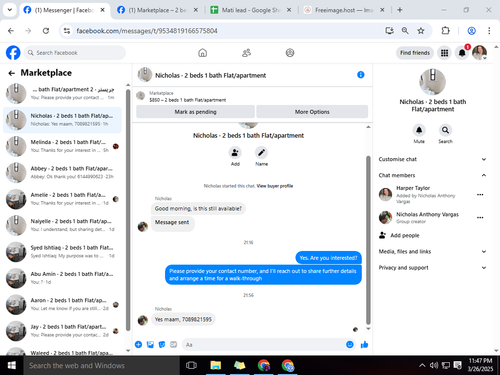Screen dimensions: 500x375
Task: Click Add people in chat members
Action: click(399, 235)
